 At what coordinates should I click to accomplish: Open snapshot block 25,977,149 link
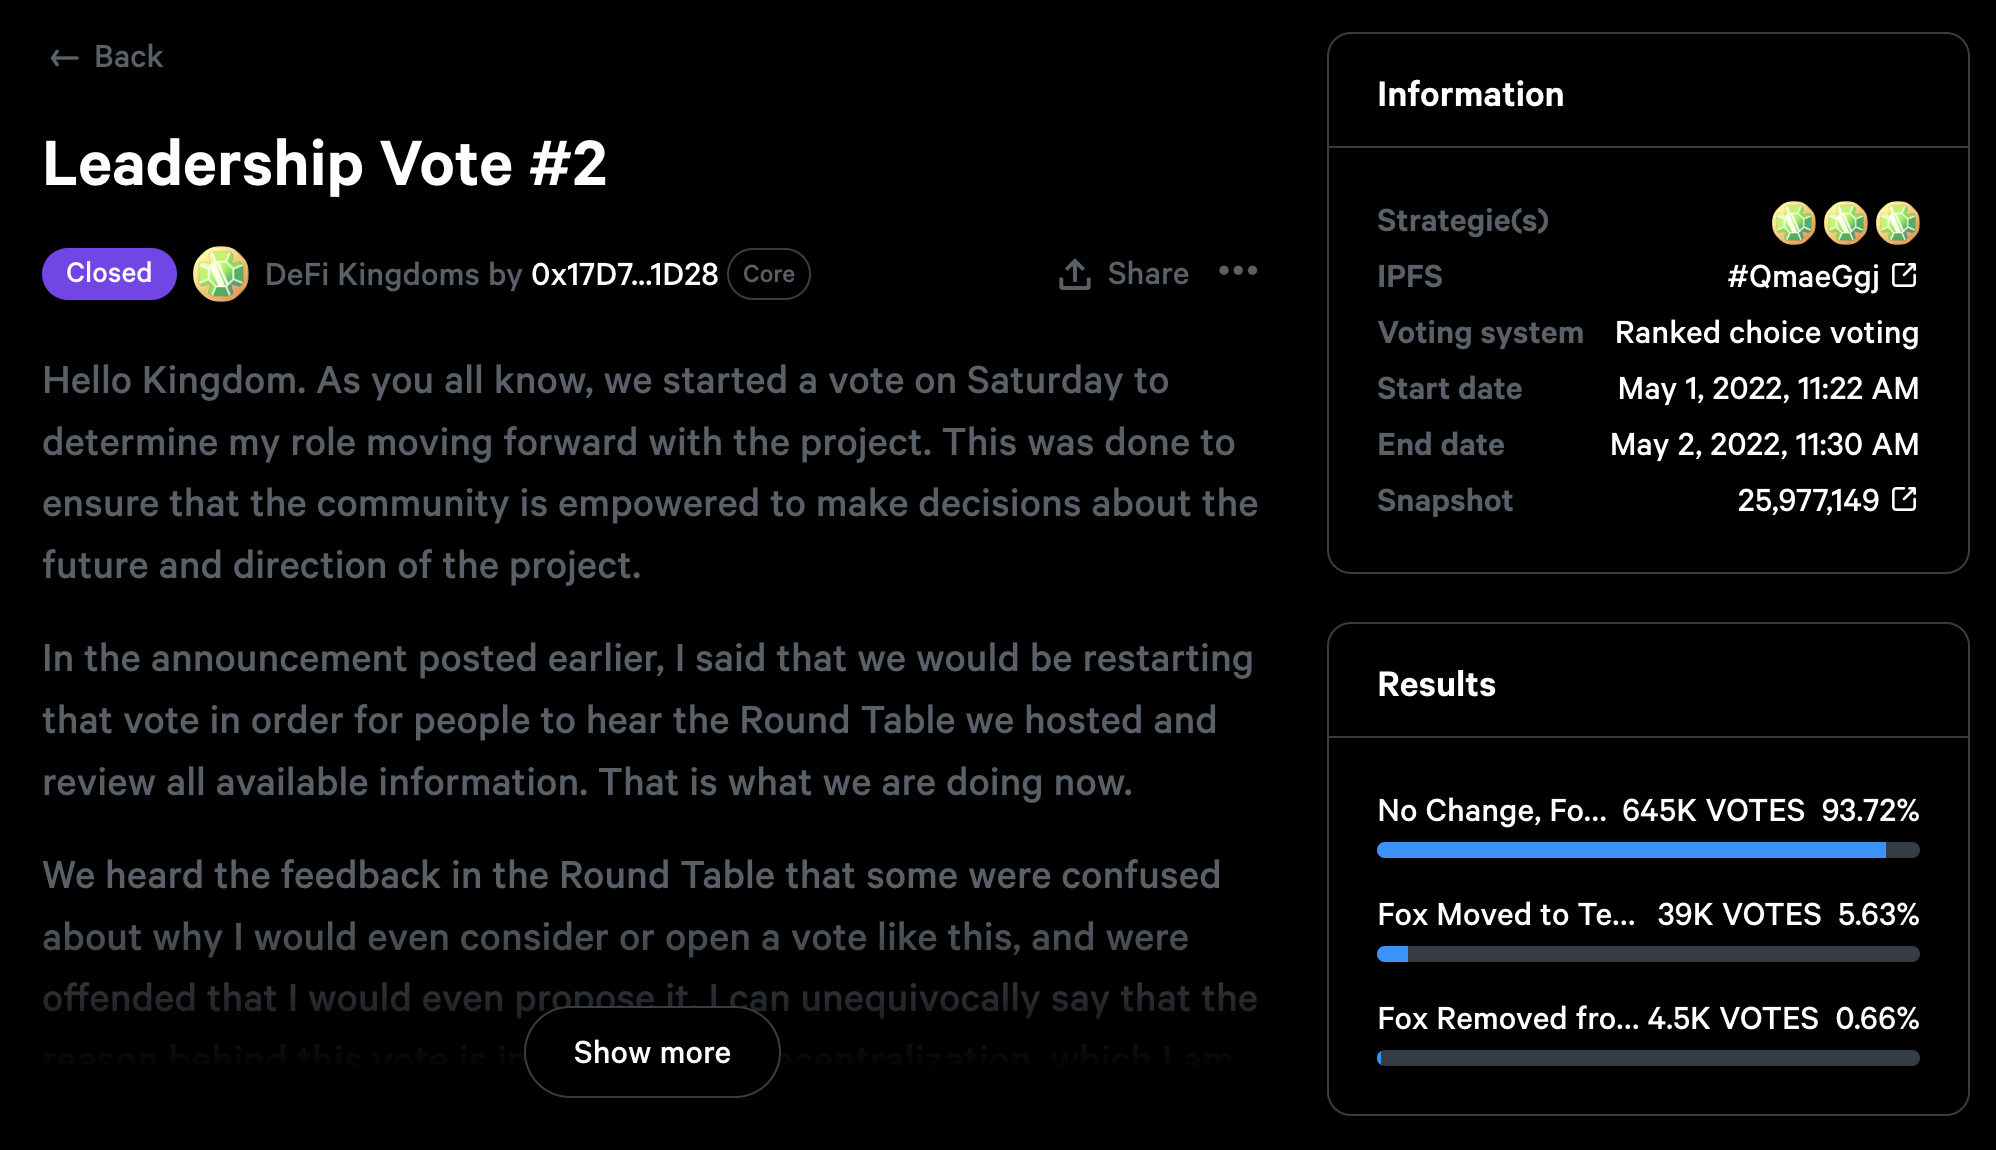pyautogui.click(x=1807, y=500)
